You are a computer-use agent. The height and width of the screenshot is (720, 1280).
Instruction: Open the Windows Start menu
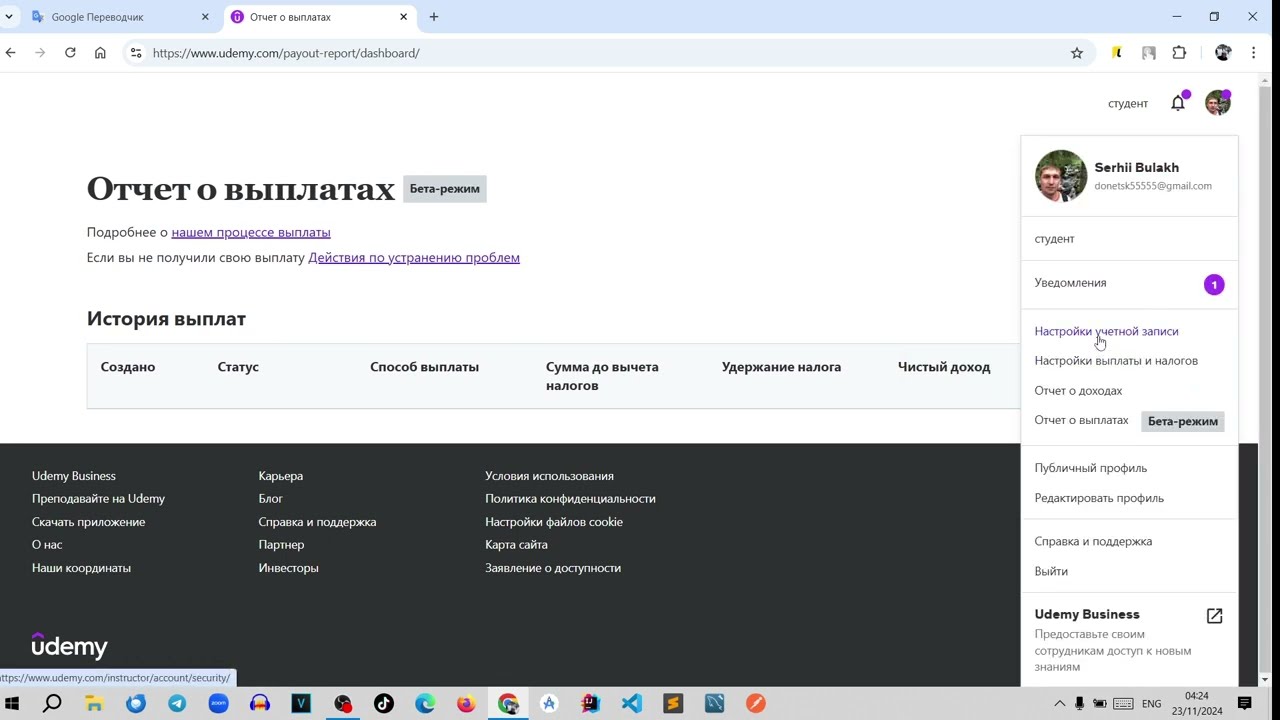[12, 703]
